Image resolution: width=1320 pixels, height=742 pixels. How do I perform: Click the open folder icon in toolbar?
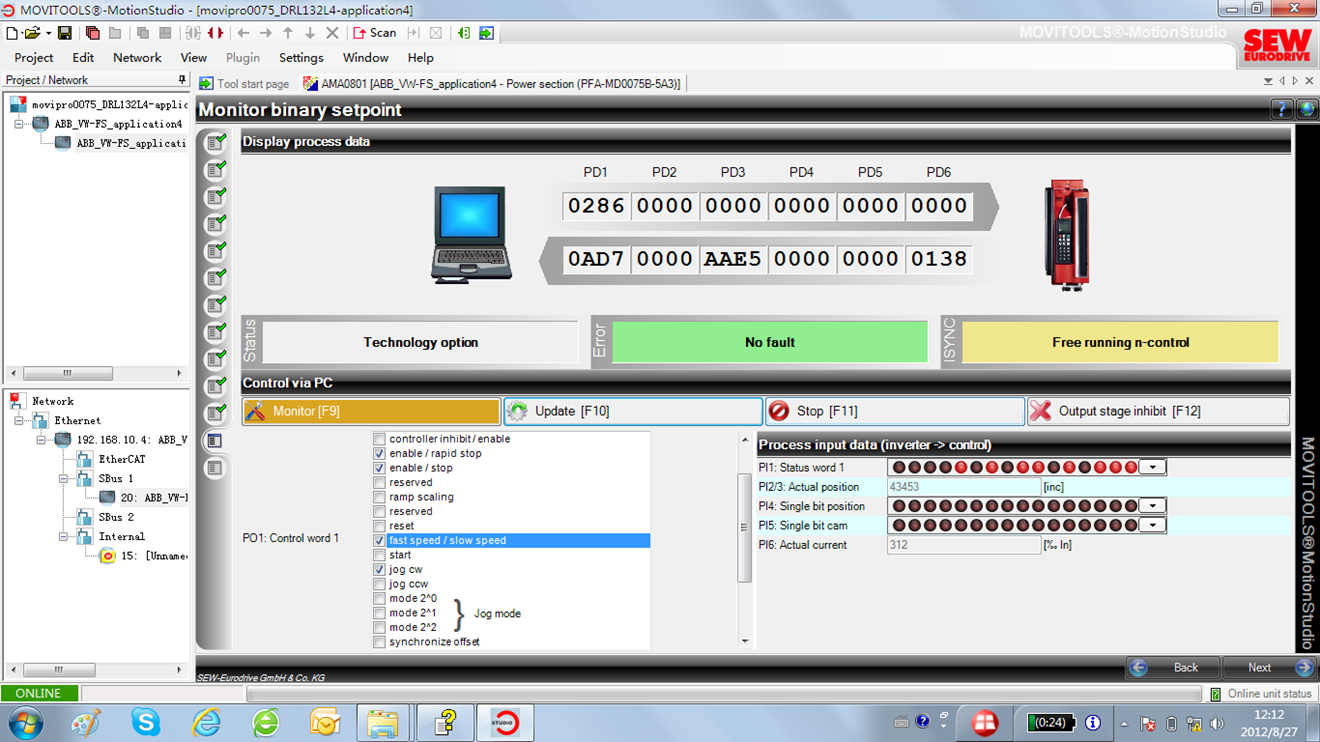click(32, 33)
